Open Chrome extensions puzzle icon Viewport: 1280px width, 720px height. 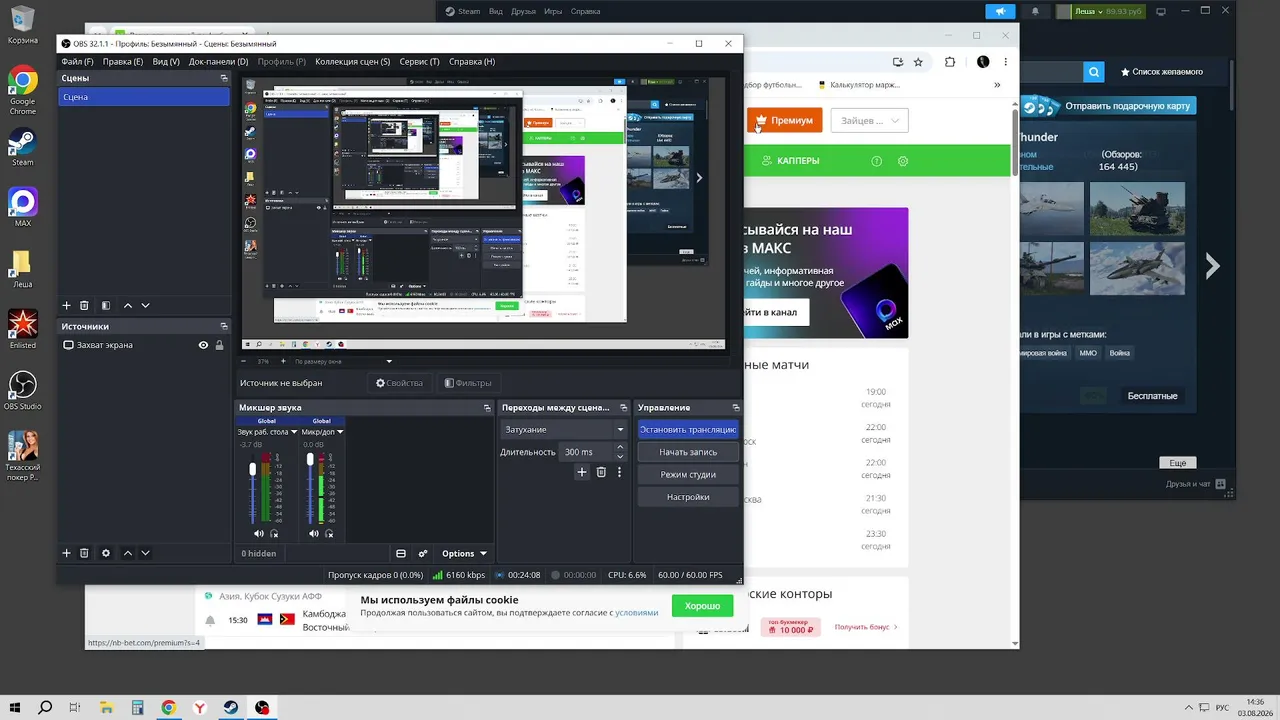pos(950,62)
